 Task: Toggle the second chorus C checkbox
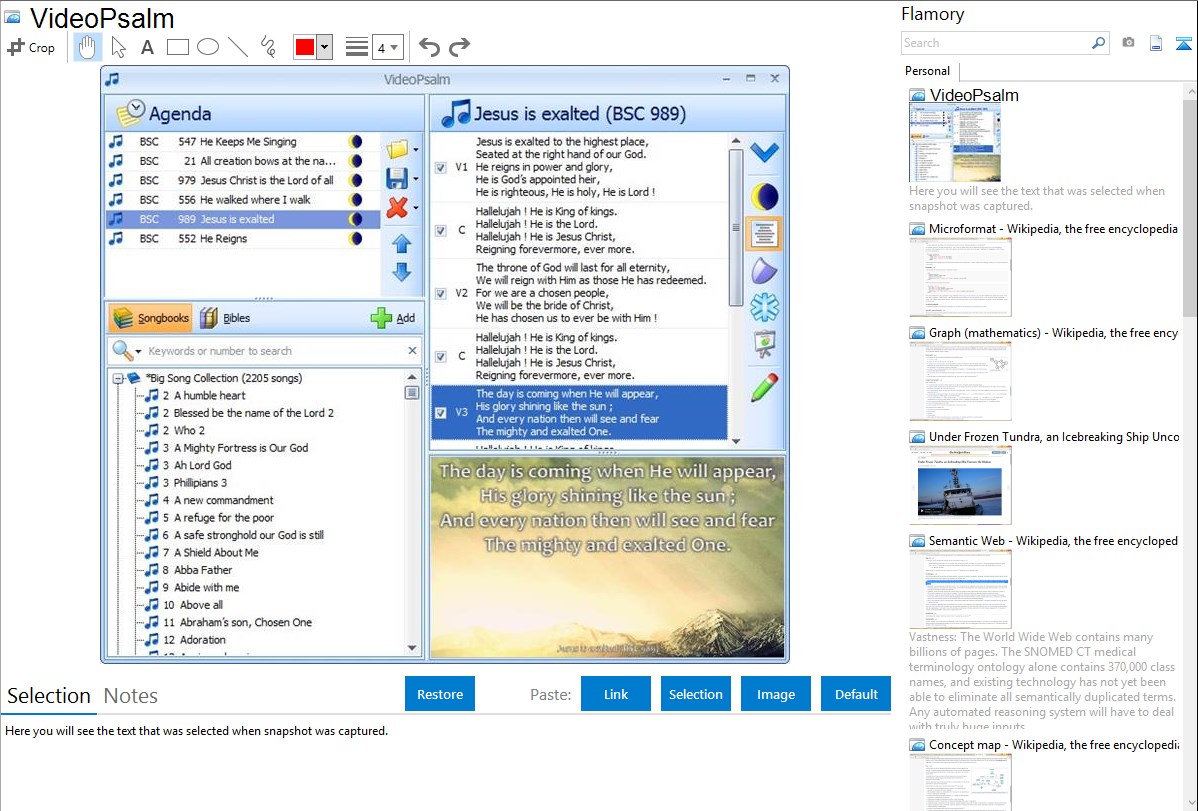(441, 356)
